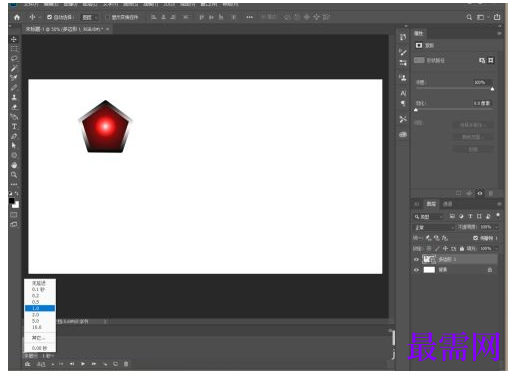The image size is (519, 378).
Task: Play the frame animation
Action: point(83,364)
